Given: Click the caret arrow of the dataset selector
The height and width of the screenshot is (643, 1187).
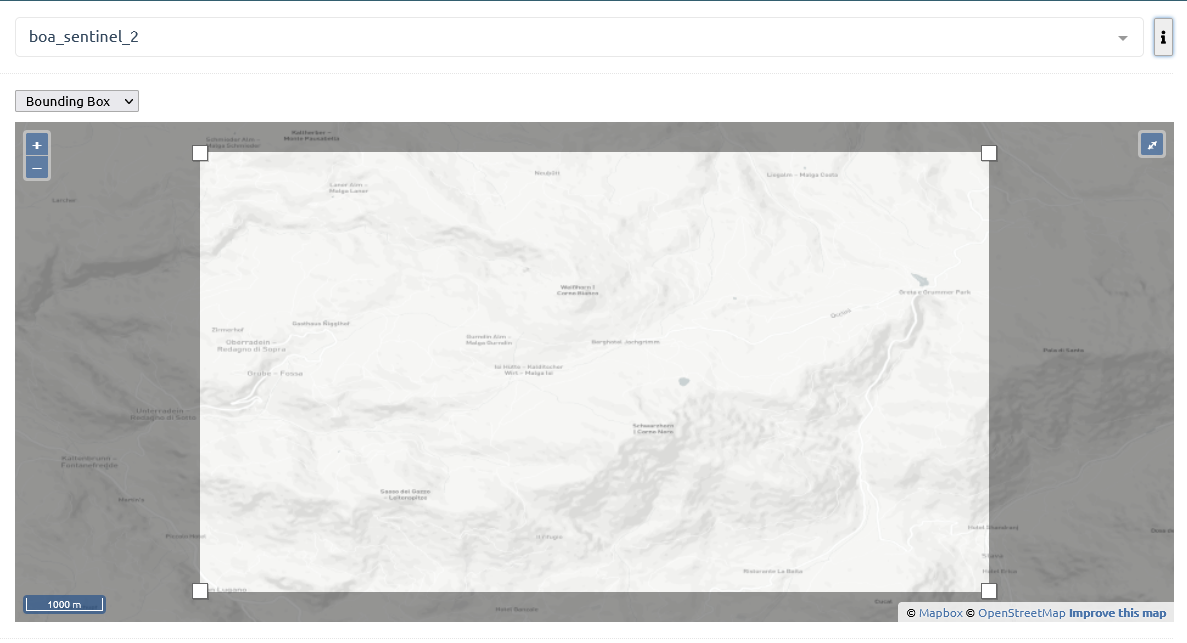Looking at the screenshot, I should click(x=1122, y=37).
